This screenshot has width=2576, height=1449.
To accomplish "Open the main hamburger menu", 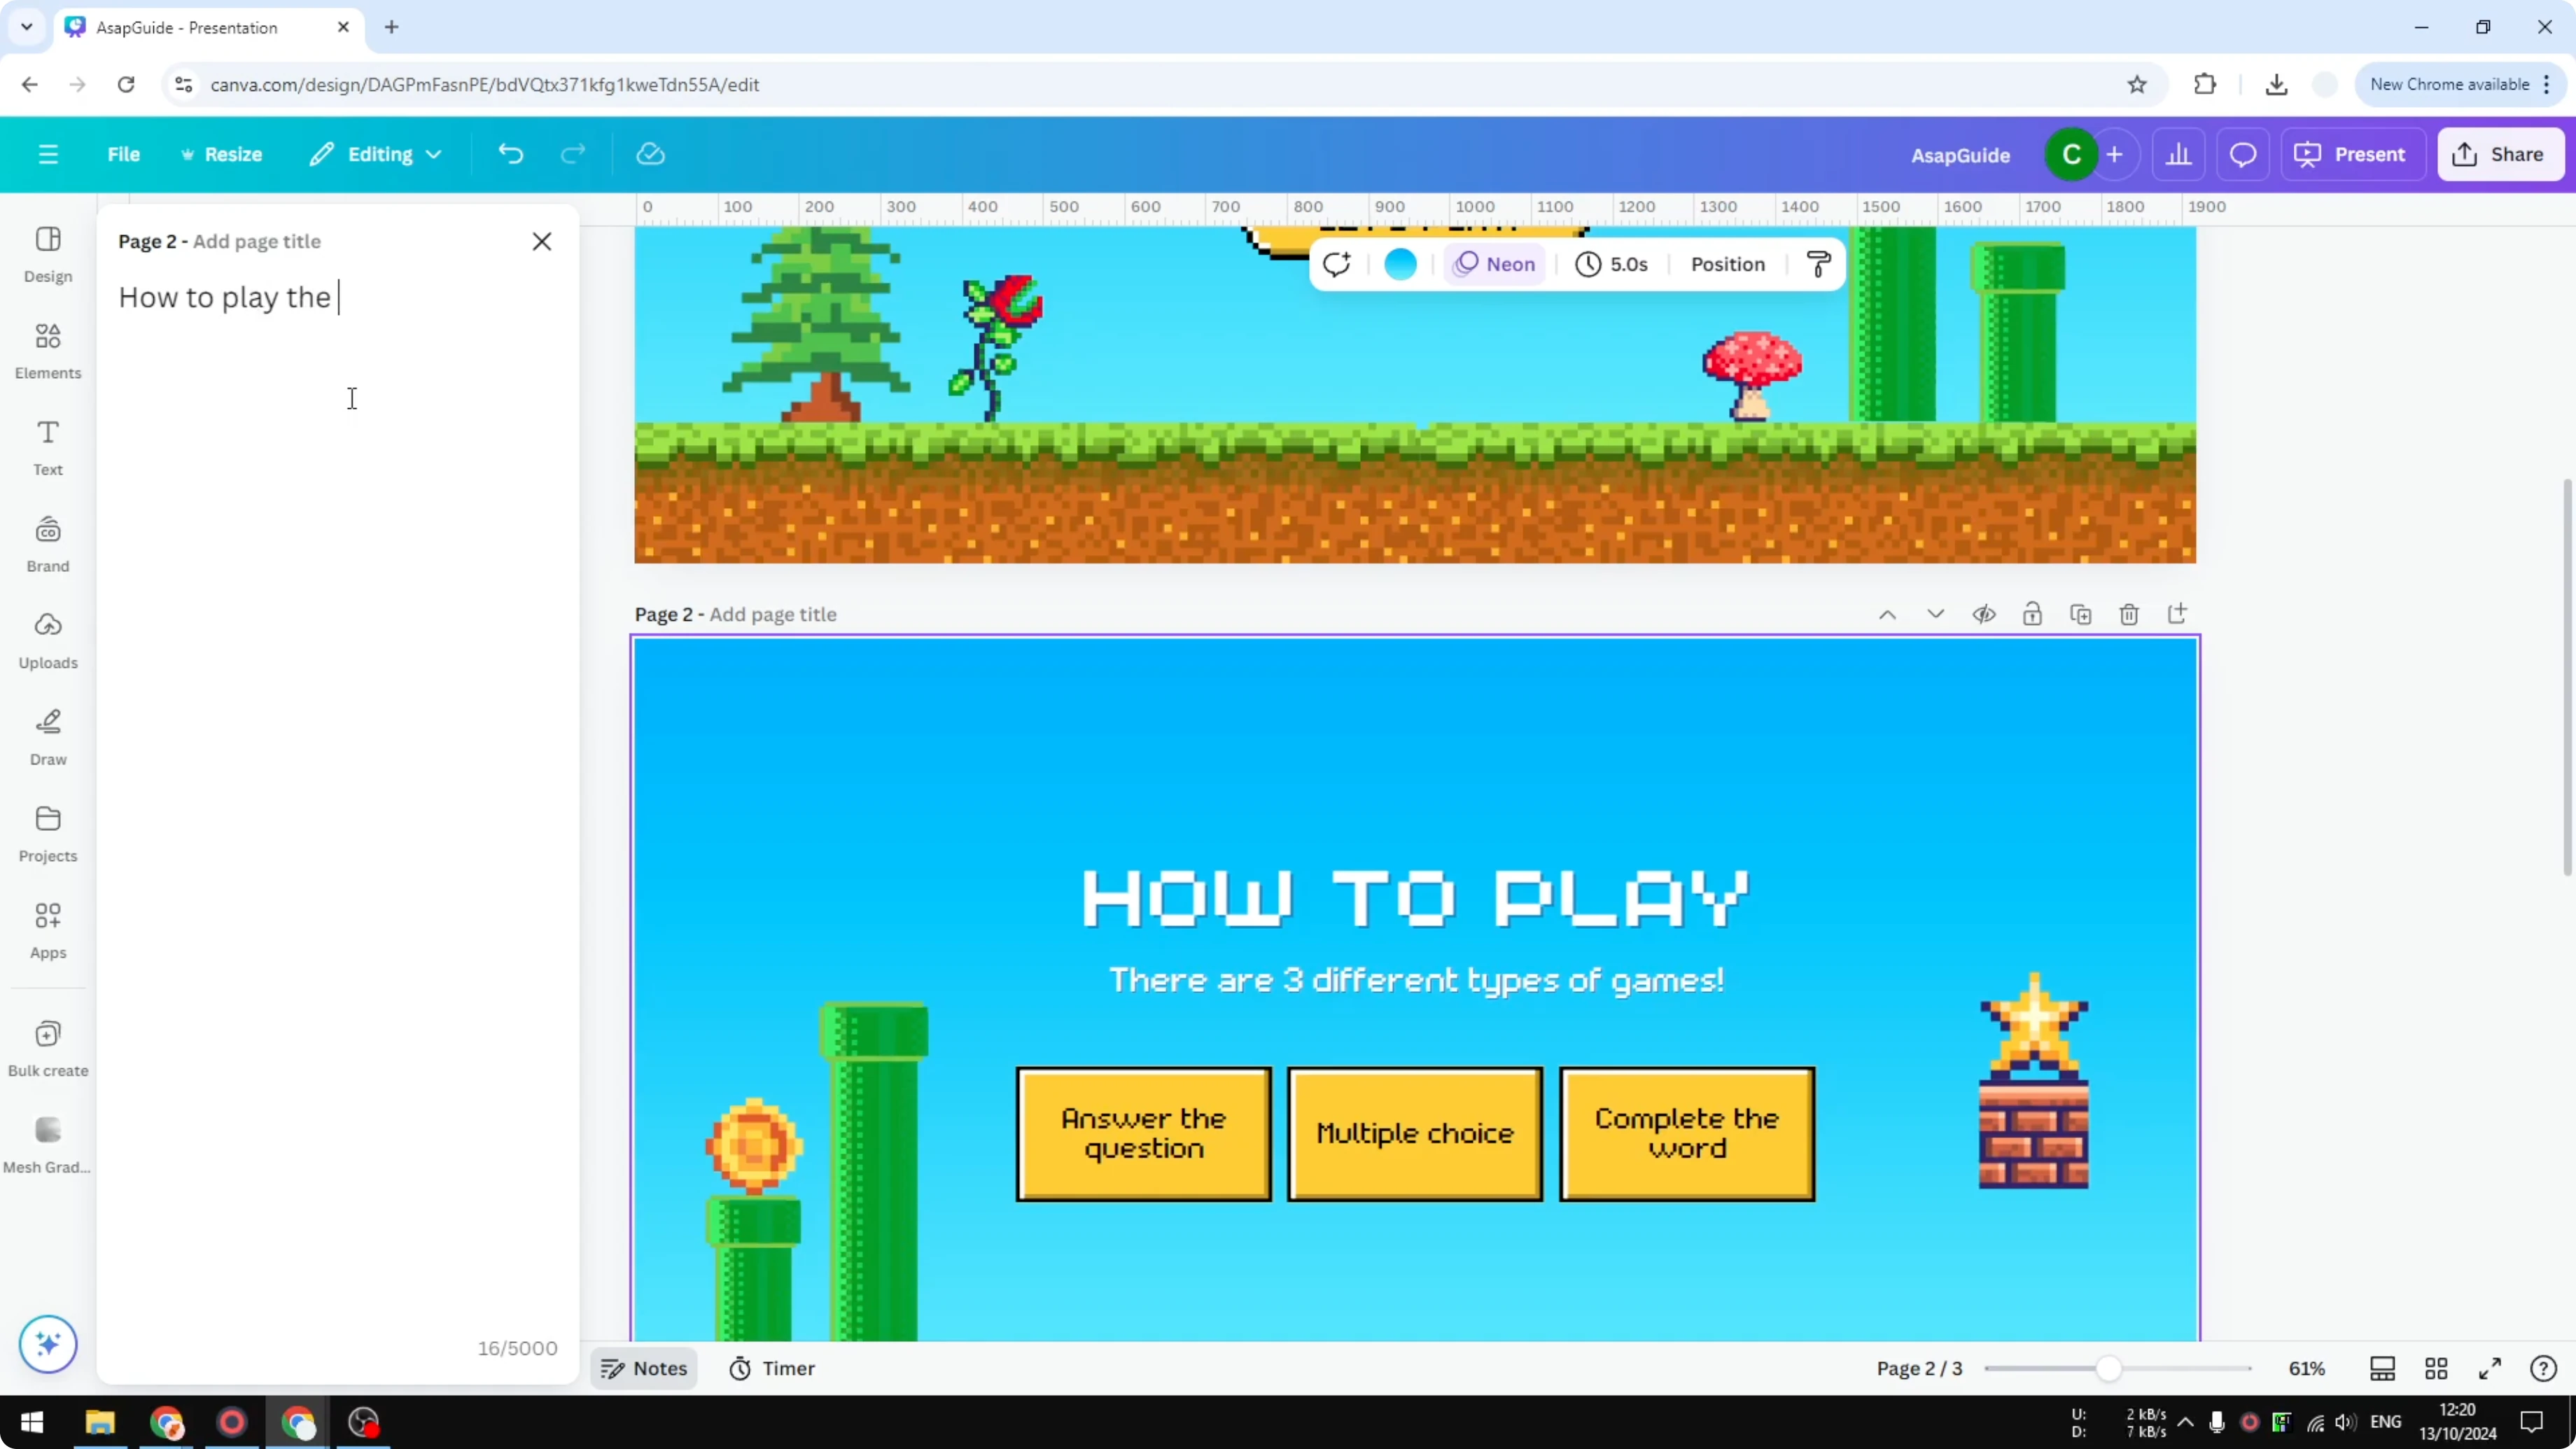I will [48, 154].
